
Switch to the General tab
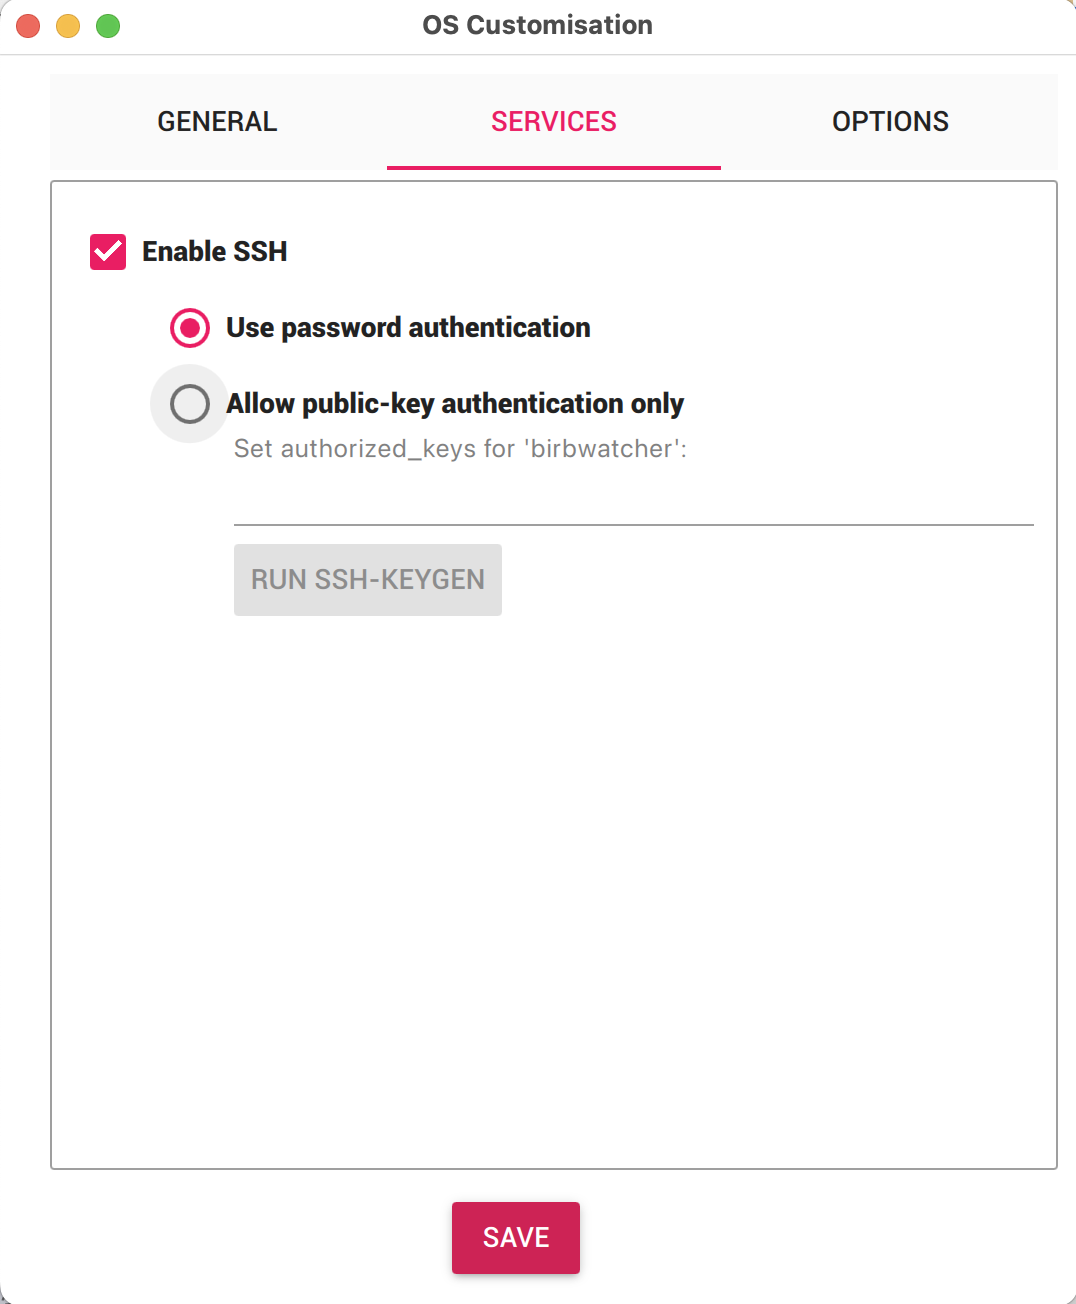(x=217, y=122)
